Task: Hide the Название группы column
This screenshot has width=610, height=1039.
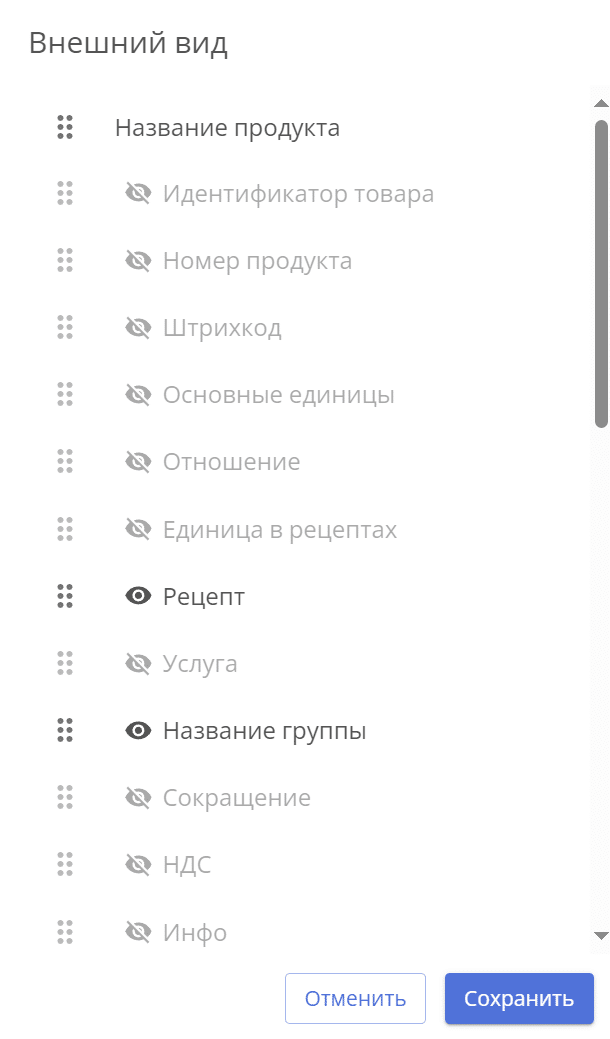Action: pos(138,731)
